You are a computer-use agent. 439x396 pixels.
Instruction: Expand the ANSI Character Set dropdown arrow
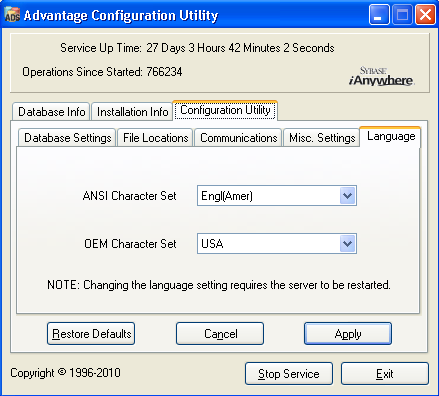(x=347, y=196)
